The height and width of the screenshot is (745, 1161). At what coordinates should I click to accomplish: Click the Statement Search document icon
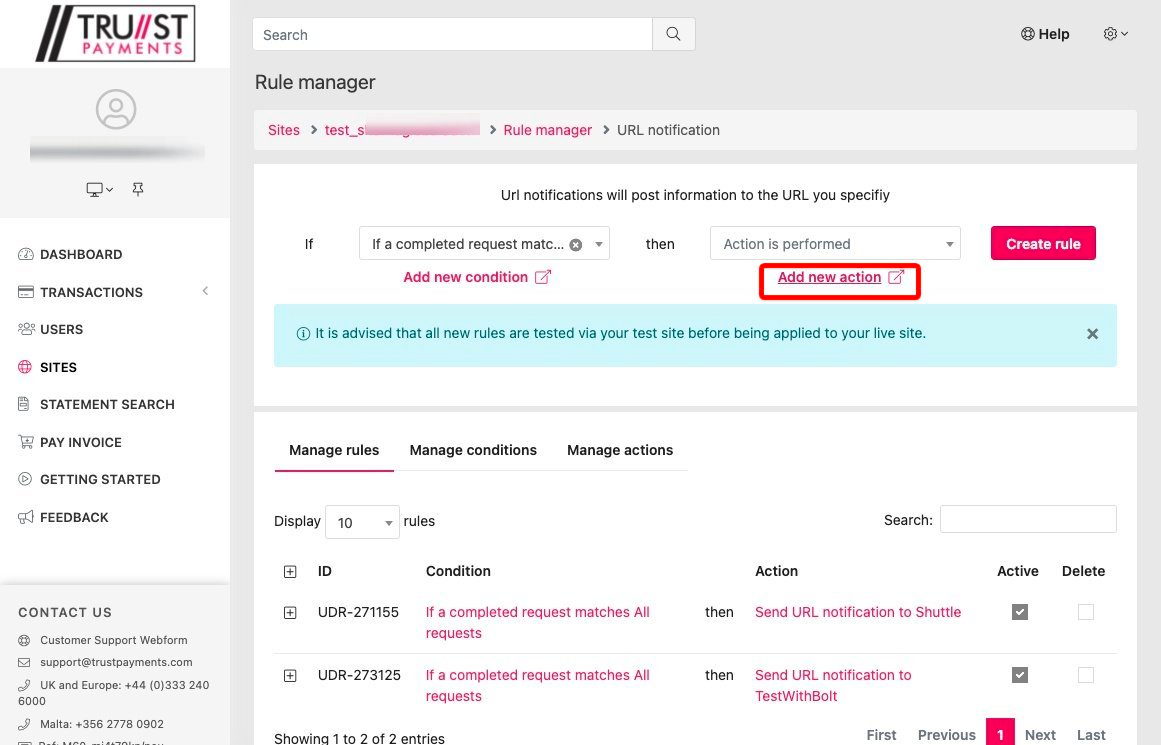(24, 404)
